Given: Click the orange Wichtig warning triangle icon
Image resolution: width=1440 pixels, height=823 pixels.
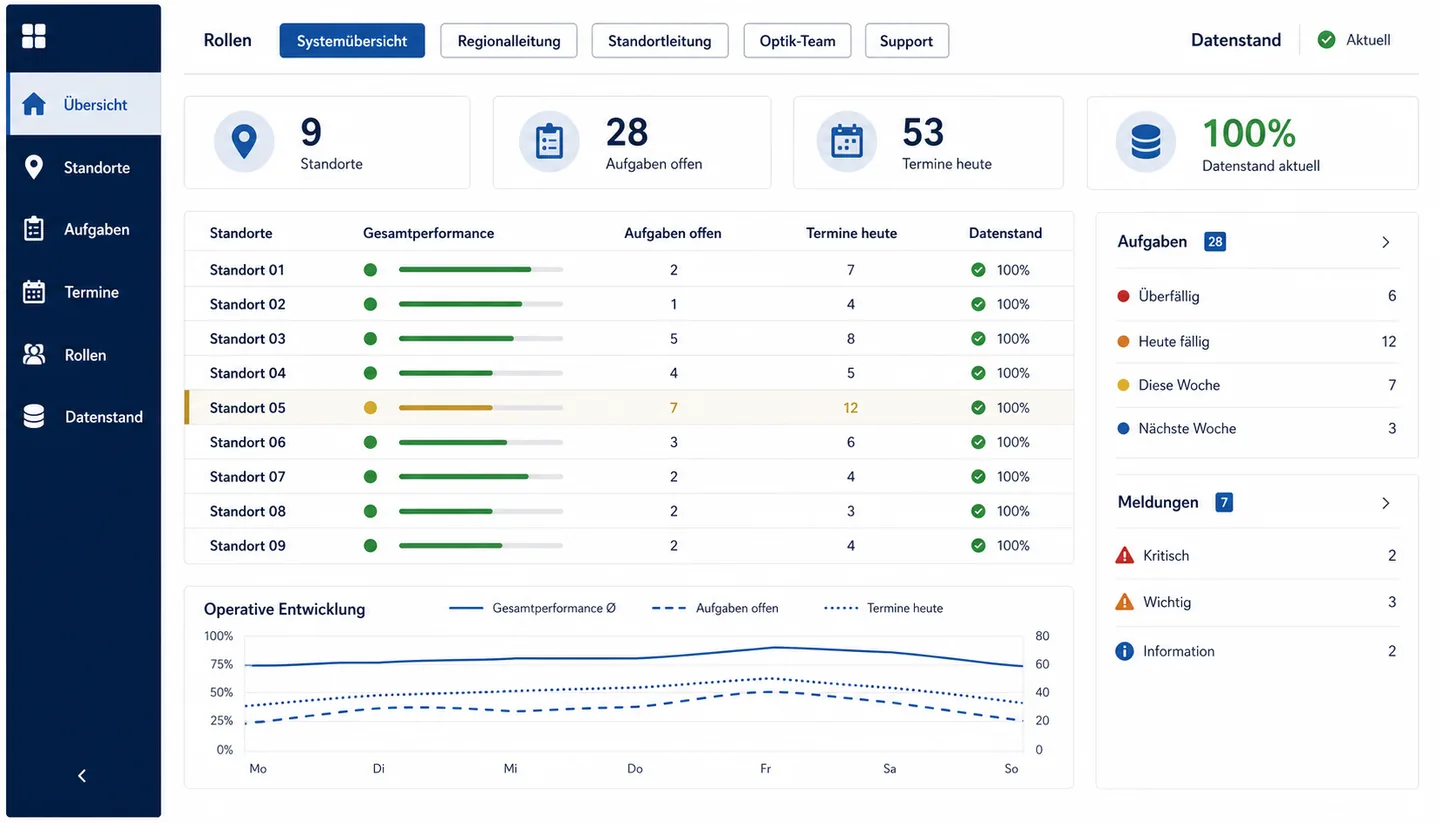Looking at the screenshot, I should (x=1124, y=602).
